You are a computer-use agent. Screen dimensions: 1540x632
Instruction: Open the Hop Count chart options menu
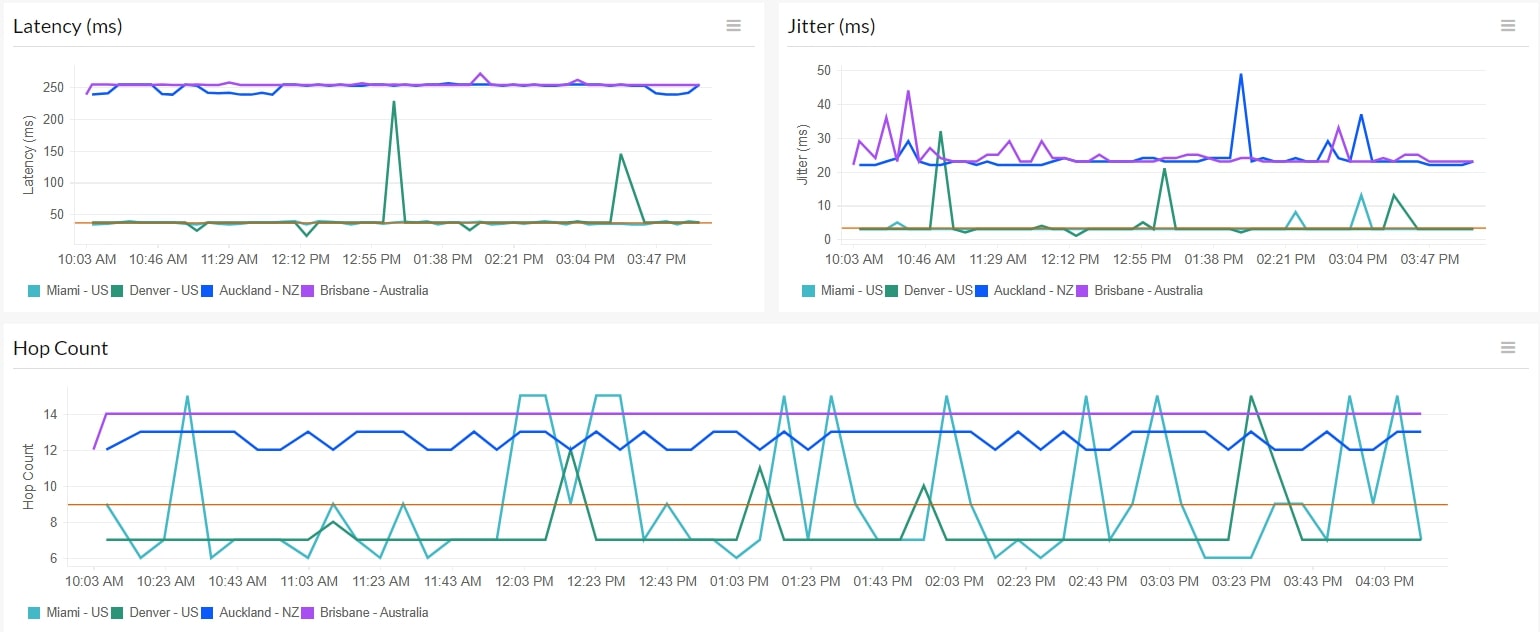1508,347
